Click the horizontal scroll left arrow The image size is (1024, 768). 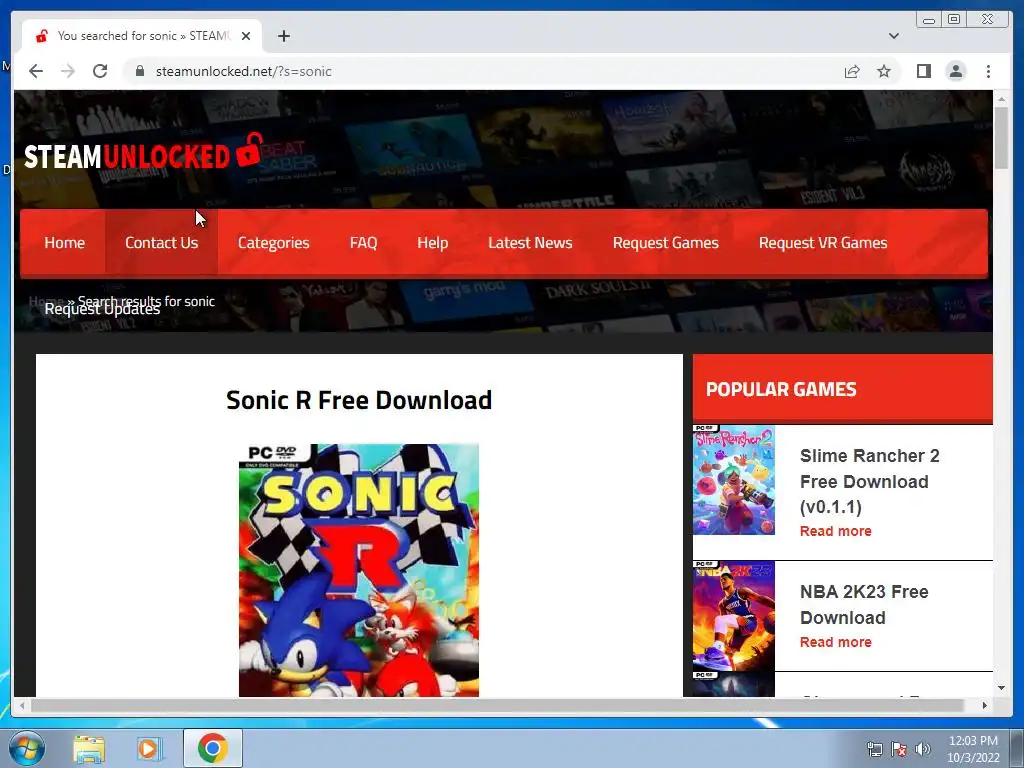point(22,705)
